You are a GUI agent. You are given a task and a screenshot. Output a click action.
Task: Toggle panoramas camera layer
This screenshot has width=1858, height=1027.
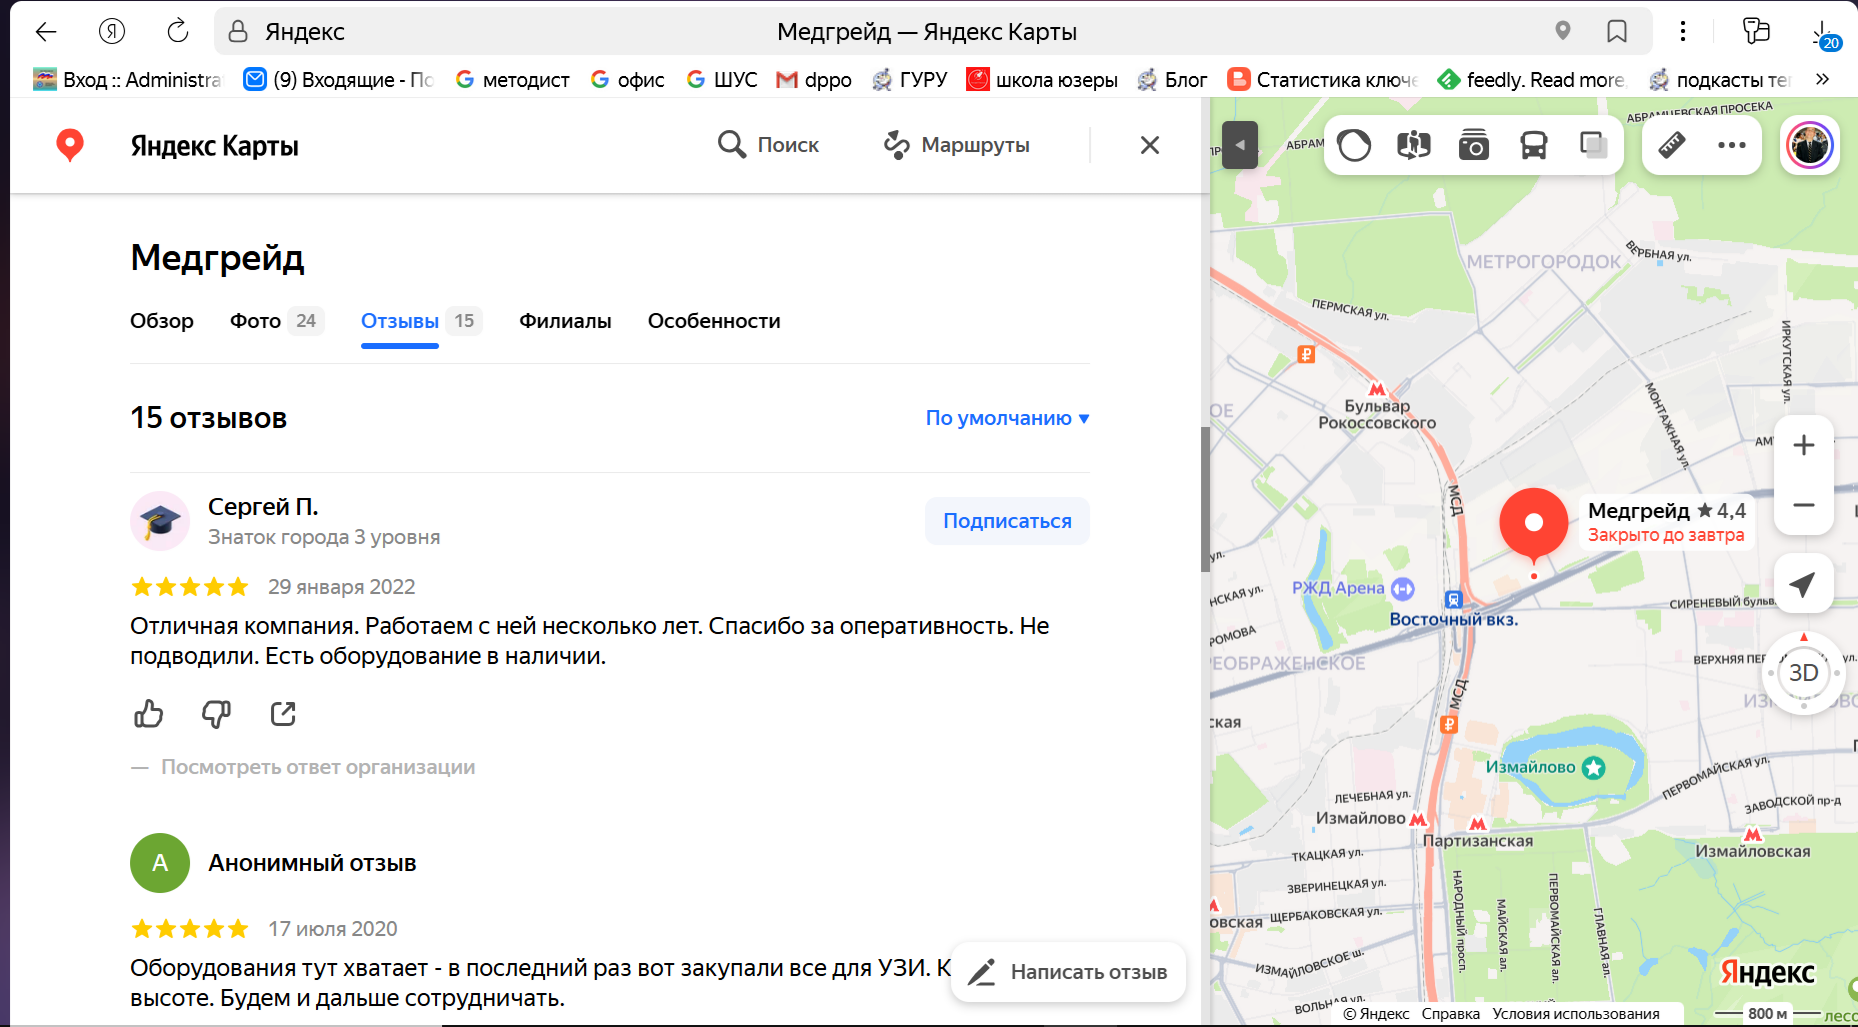[x=1474, y=146]
